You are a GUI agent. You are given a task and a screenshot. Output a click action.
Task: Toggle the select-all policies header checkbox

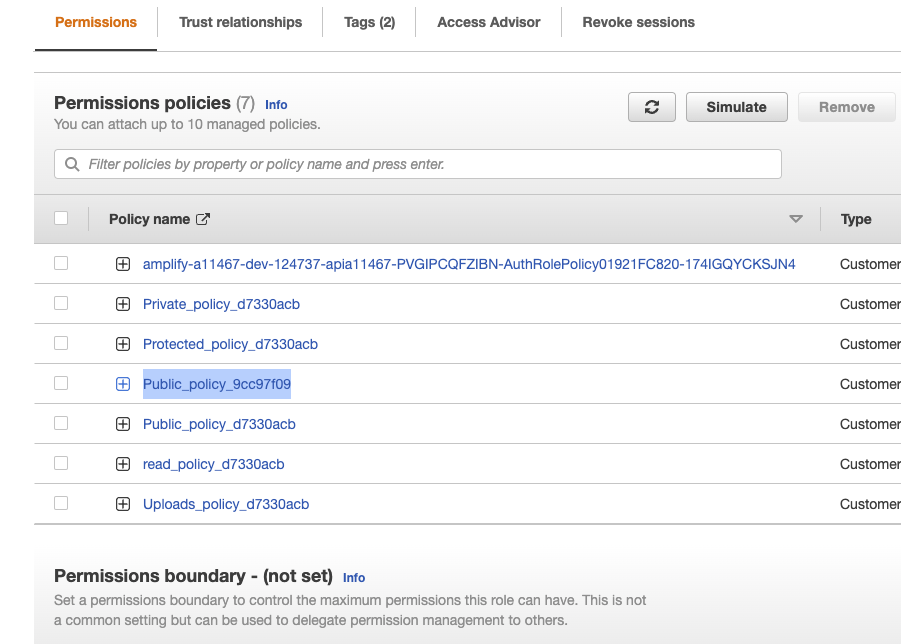61,218
